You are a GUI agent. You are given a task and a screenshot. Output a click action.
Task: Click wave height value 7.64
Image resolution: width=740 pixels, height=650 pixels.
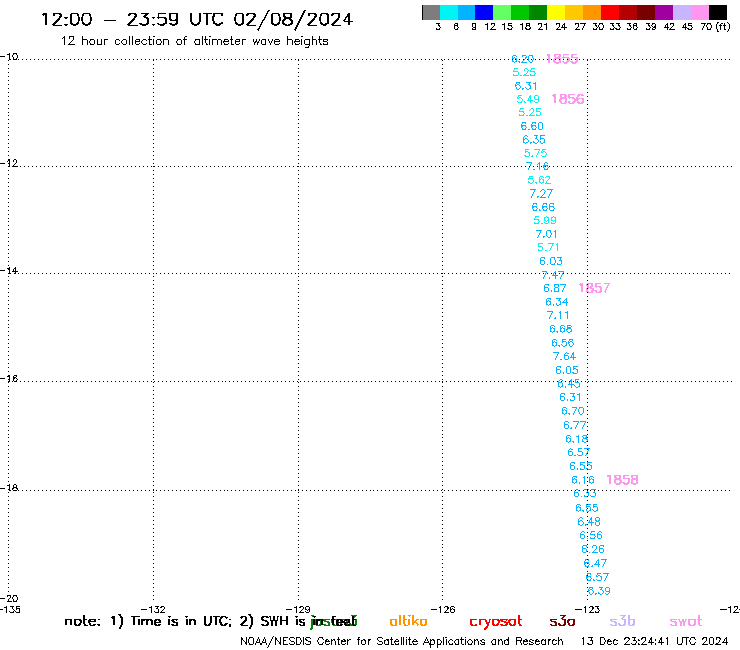[564, 356]
